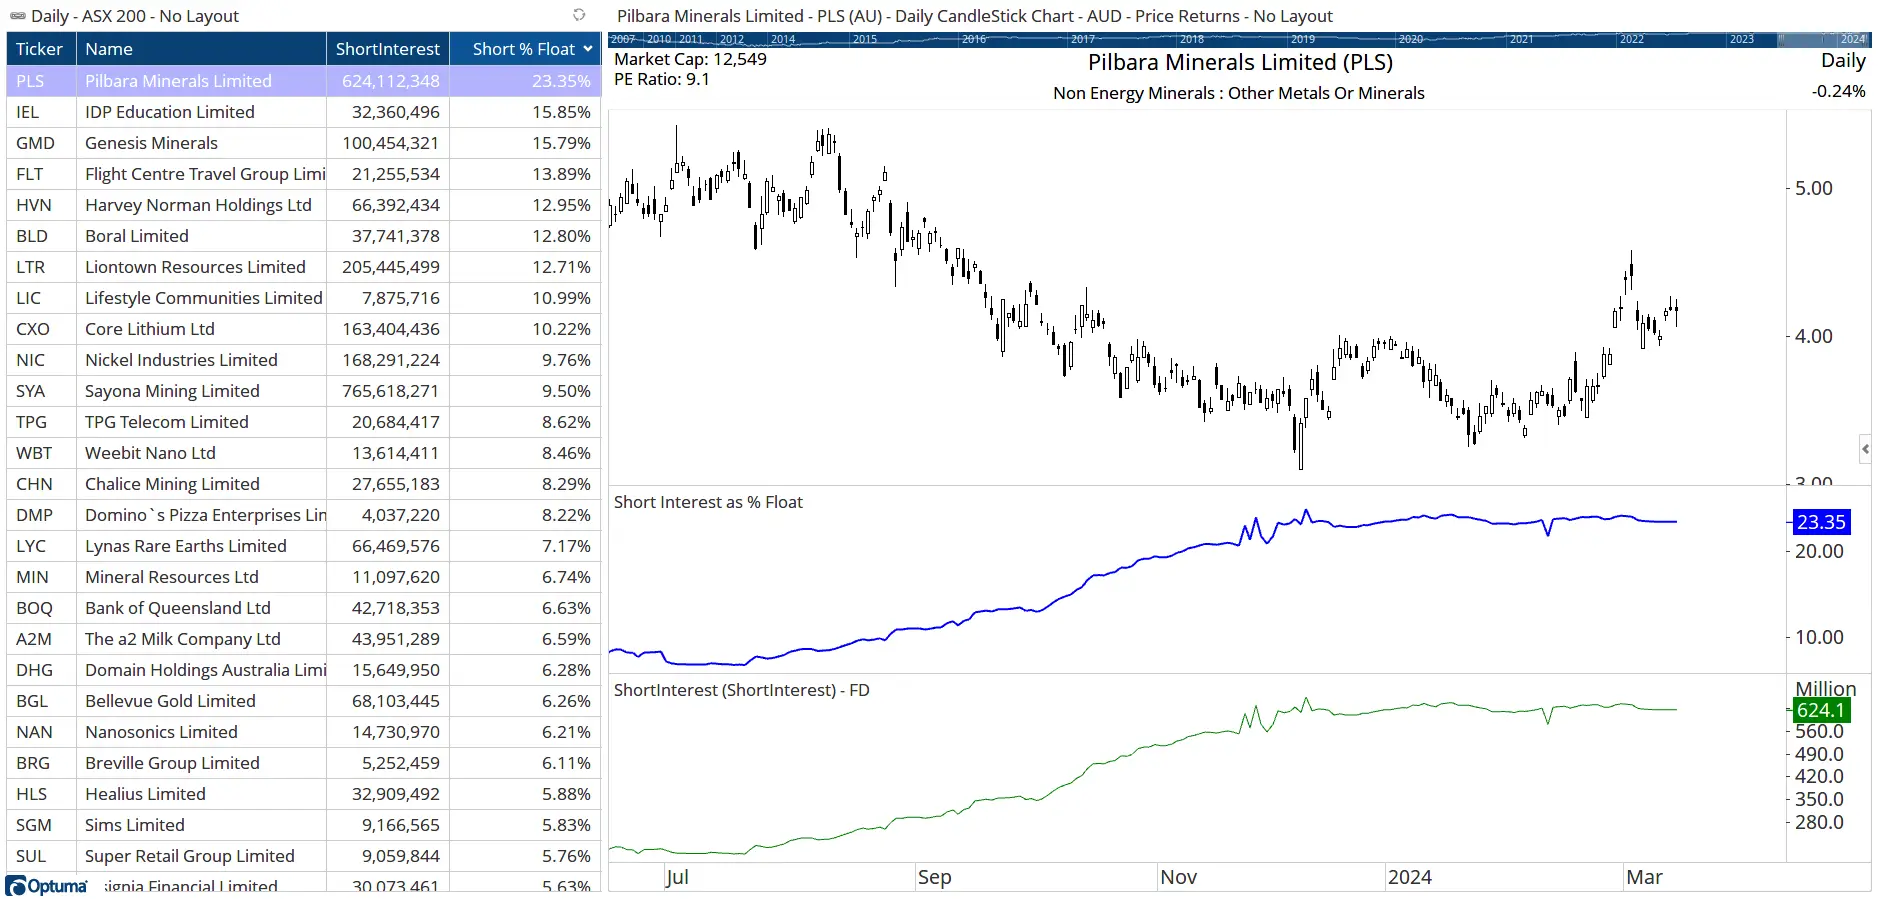Sort by the Name column header
The height and width of the screenshot is (899, 1878).
(201, 49)
